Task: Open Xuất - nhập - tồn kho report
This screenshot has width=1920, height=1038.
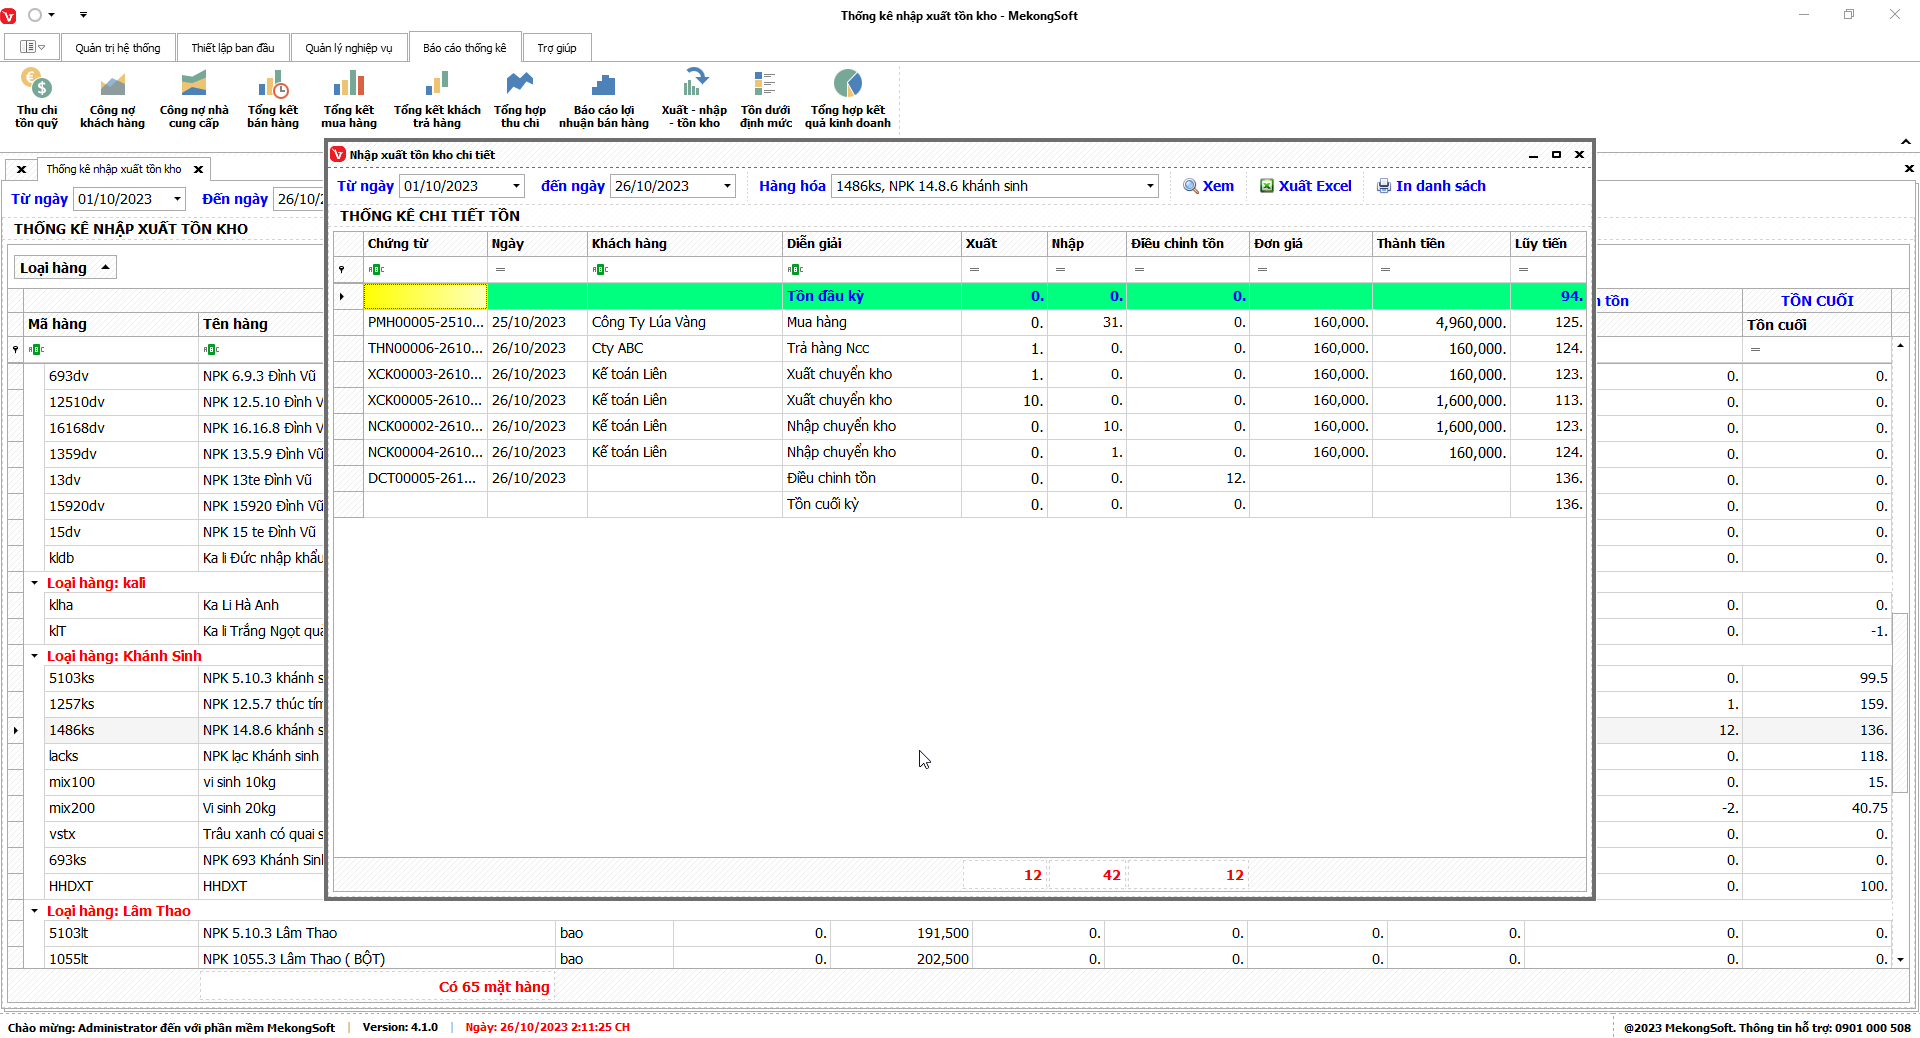Action: pos(694,98)
